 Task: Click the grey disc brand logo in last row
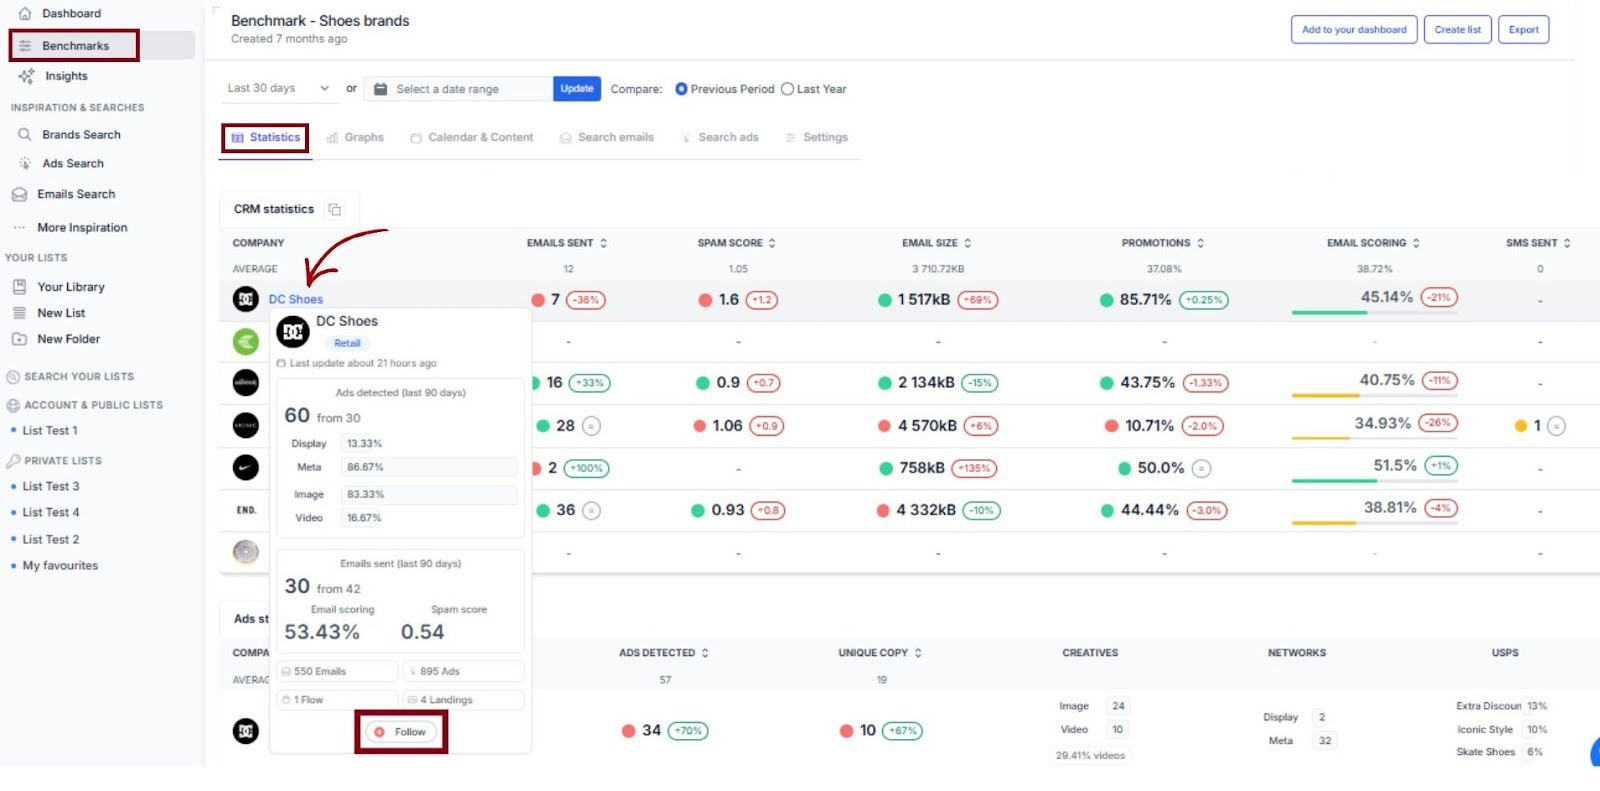245,552
